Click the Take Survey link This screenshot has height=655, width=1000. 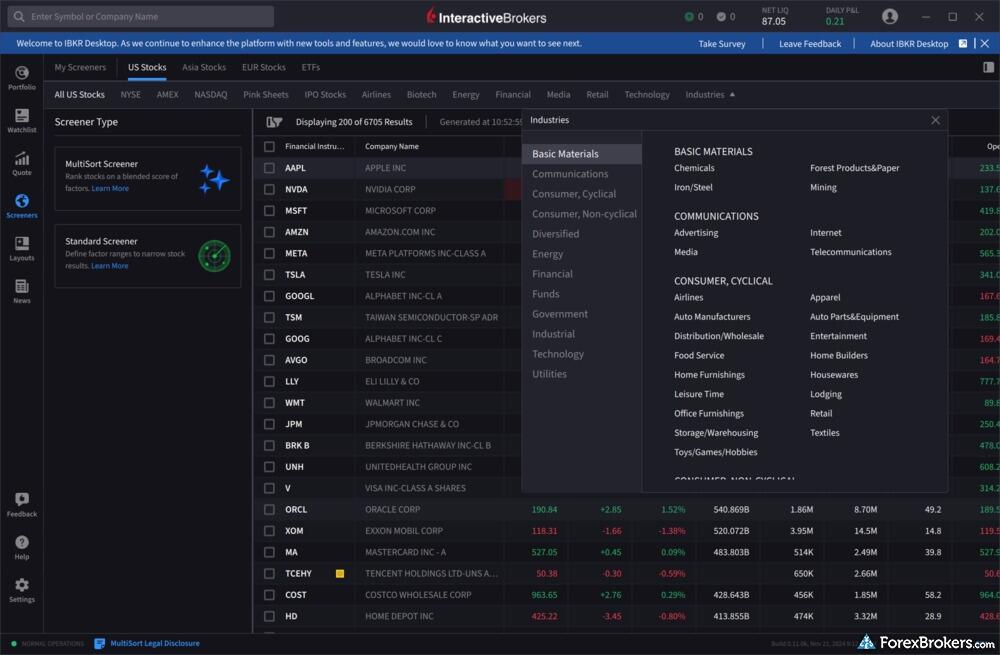721,44
